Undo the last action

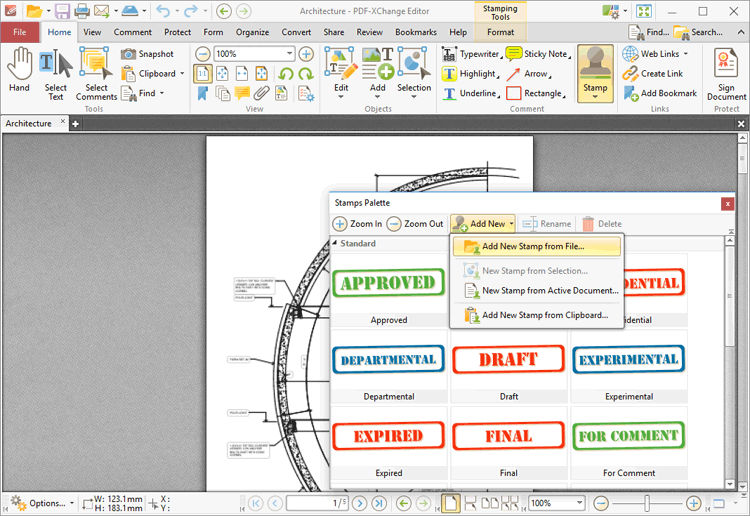point(163,11)
